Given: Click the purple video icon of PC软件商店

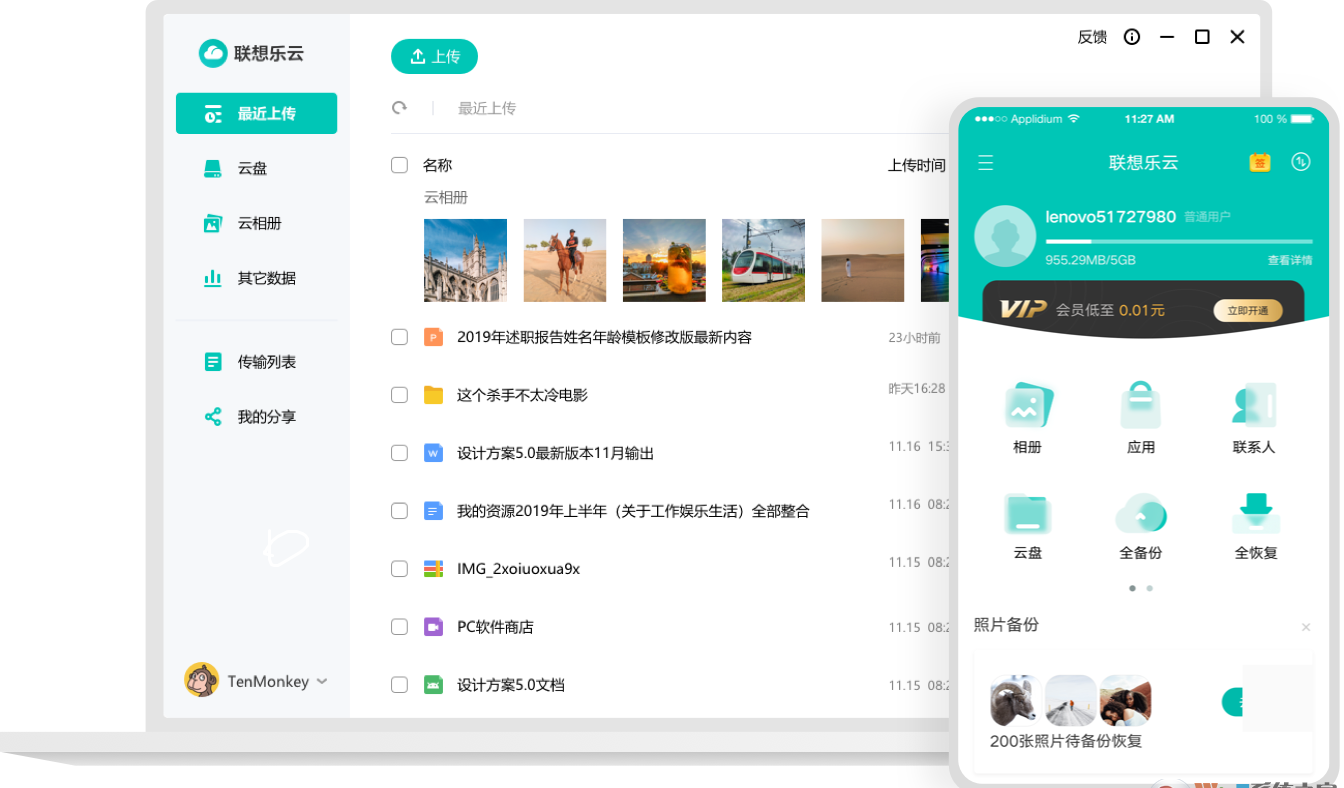Looking at the screenshot, I should 433,627.
